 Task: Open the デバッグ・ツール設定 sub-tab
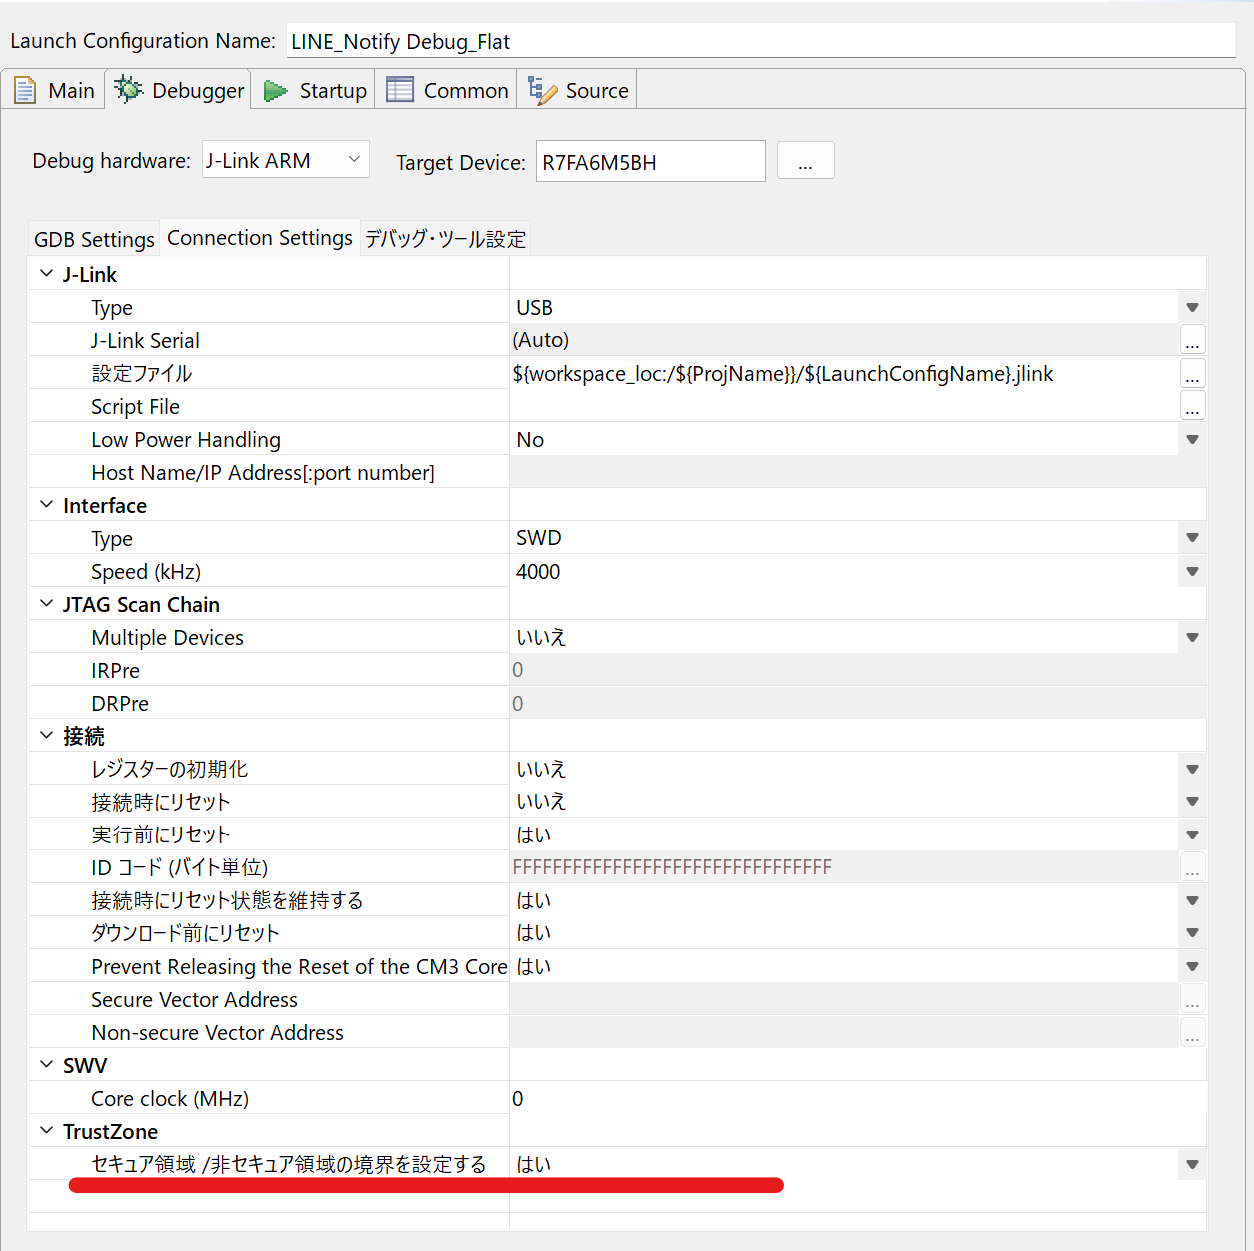point(445,239)
